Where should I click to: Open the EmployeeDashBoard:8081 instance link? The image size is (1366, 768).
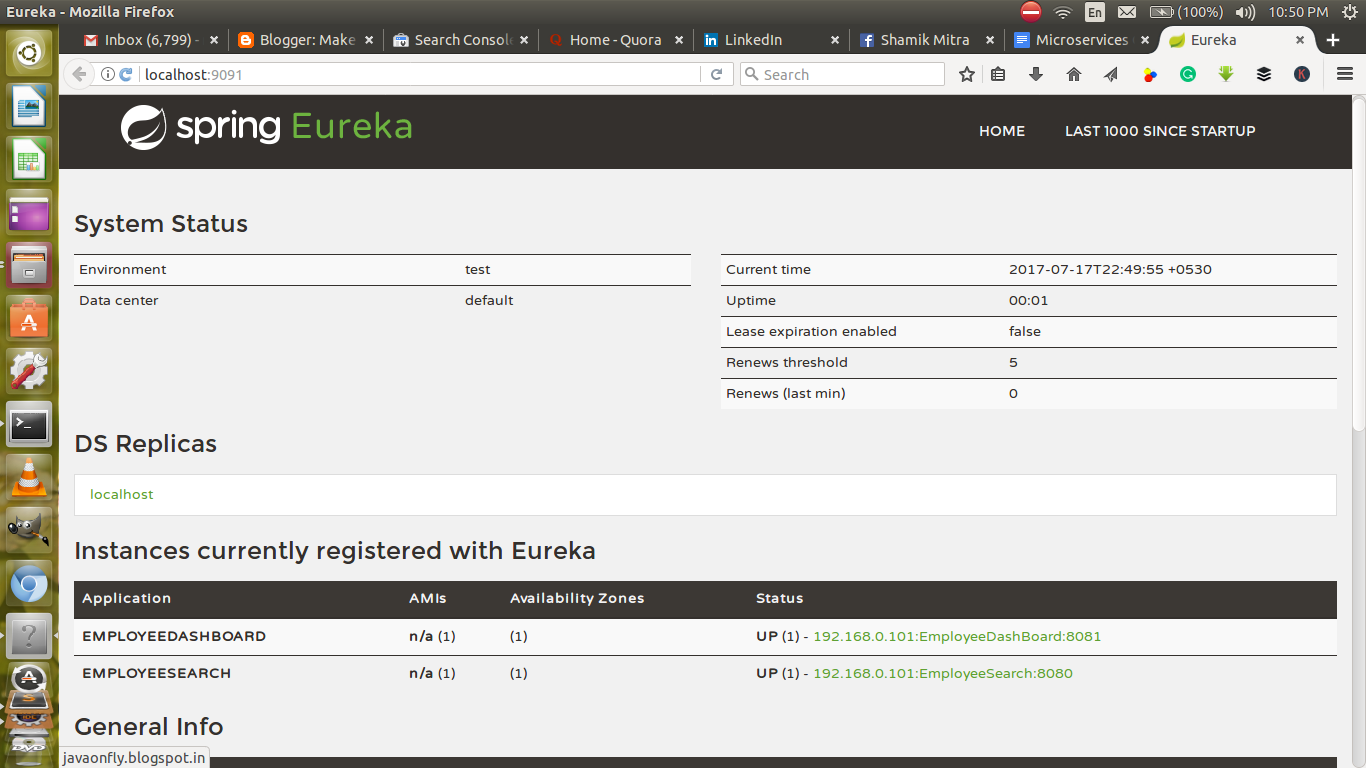pos(957,636)
